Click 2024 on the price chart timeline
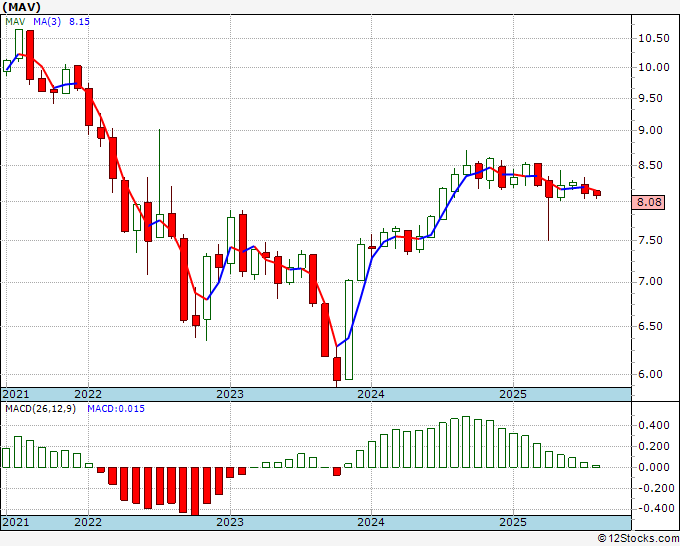680x546 pixels. point(371,394)
